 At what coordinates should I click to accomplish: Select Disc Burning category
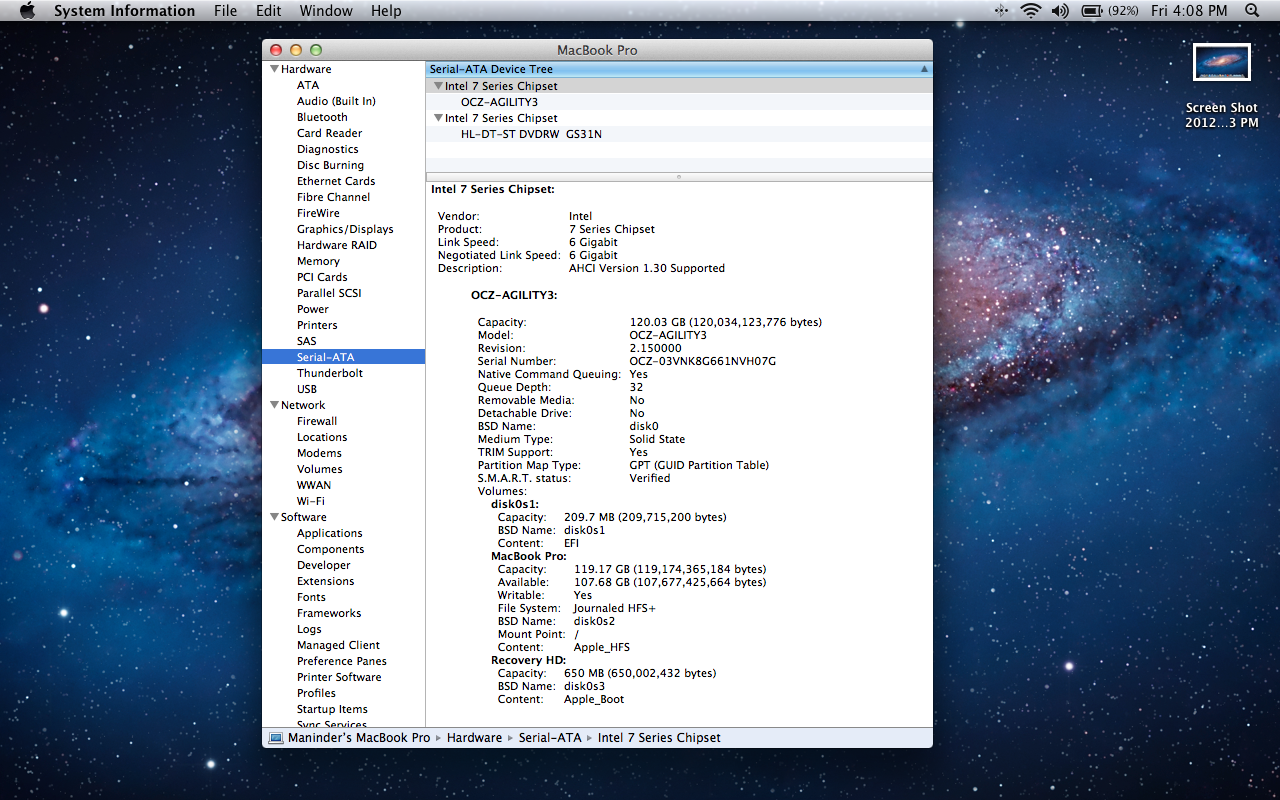point(330,165)
